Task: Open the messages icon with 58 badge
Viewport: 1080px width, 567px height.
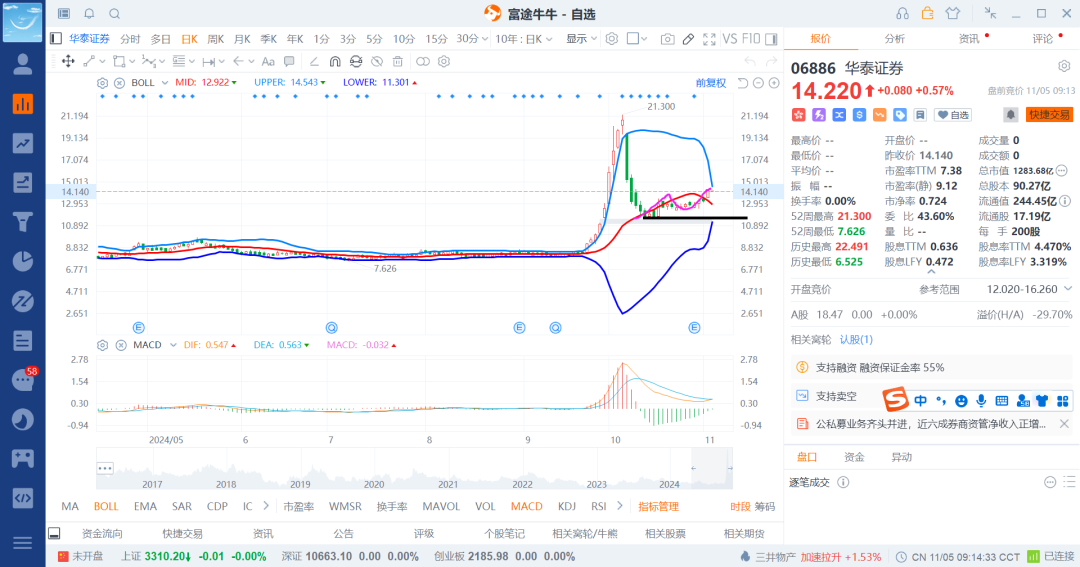Action: click(24, 379)
